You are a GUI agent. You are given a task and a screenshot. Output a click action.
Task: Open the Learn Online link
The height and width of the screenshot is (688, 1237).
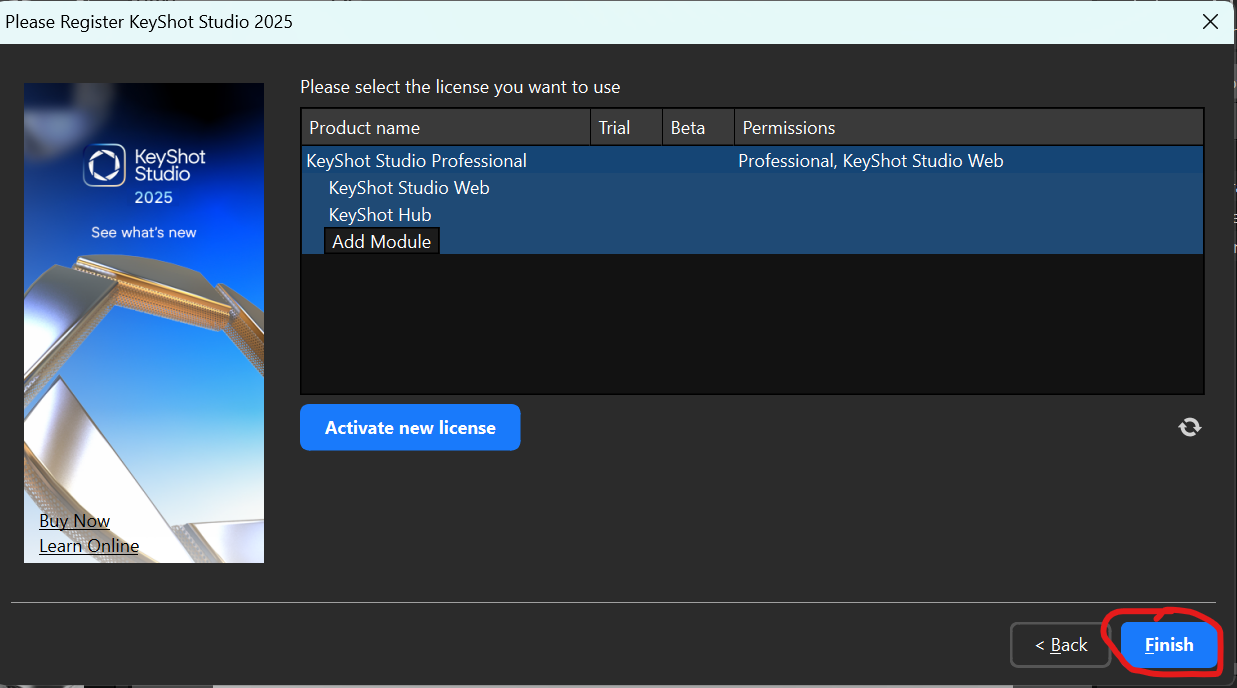[88, 545]
